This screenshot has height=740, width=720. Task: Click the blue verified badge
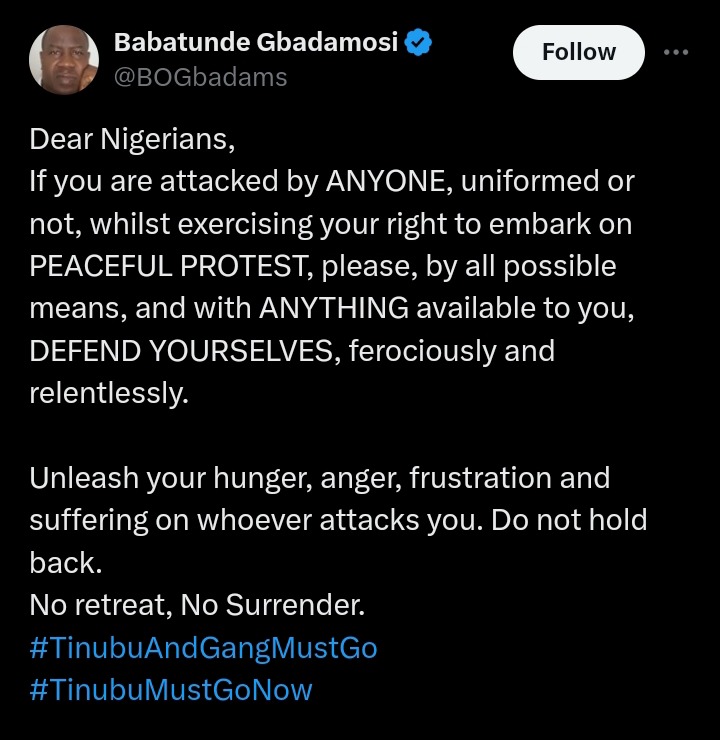point(418,42)
